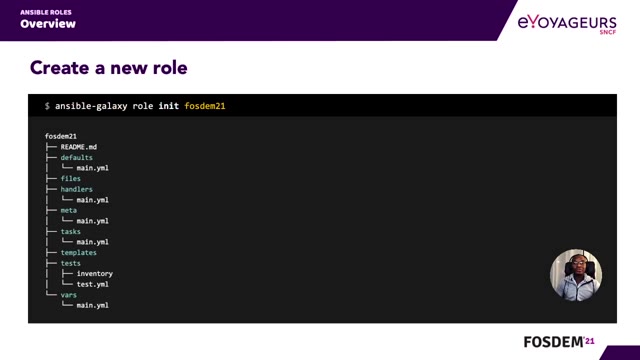Select main.yml inside the handlers folder

pyautogui.click(x=93, y=200)
